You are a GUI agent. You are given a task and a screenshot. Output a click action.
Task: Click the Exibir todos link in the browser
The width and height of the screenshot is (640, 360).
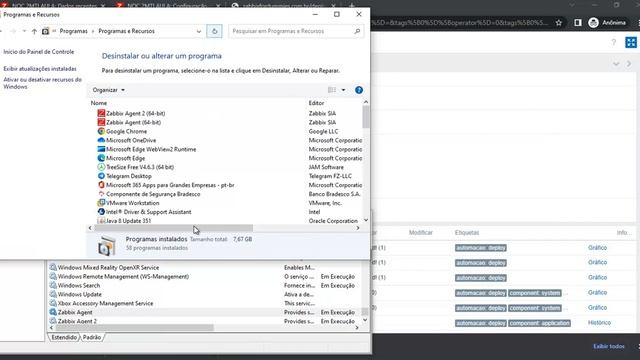pos(609,346)
